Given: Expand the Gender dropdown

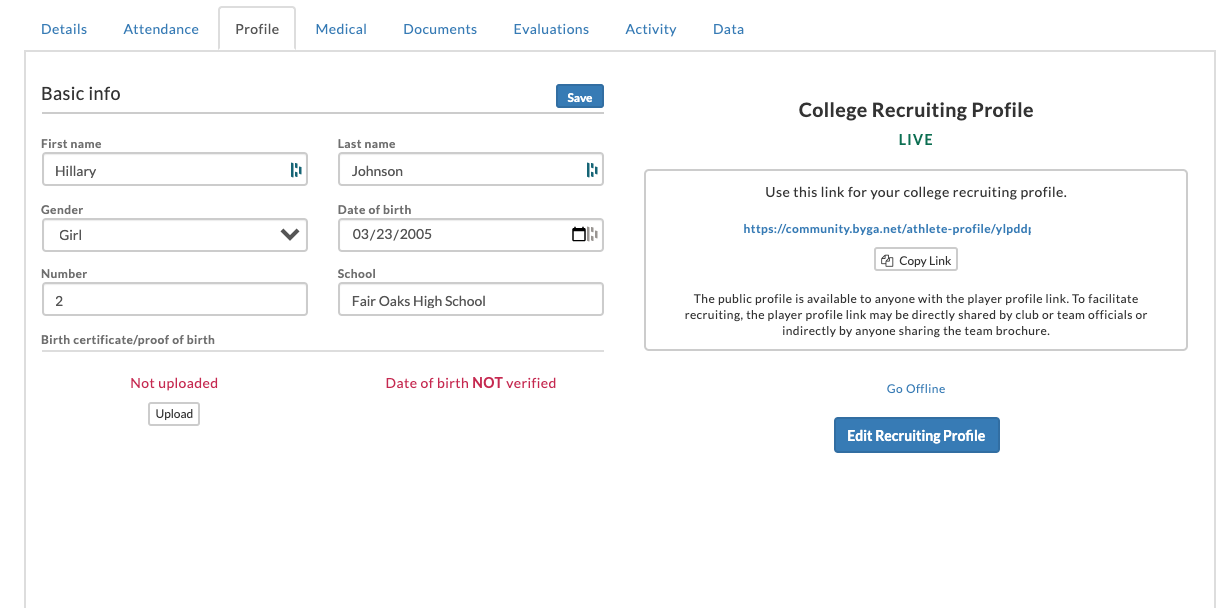Looking at the screenshot, I should [x=175, y=235].
